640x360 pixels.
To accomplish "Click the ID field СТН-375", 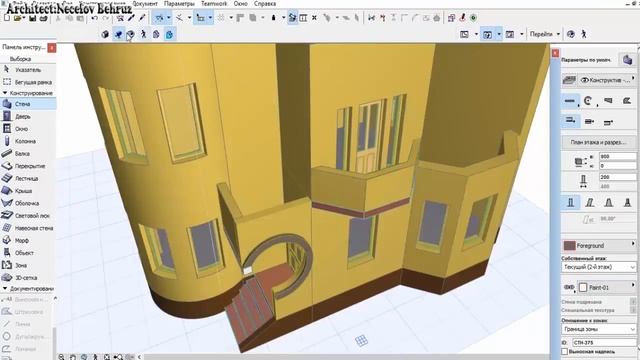I will tap(604, 342).
